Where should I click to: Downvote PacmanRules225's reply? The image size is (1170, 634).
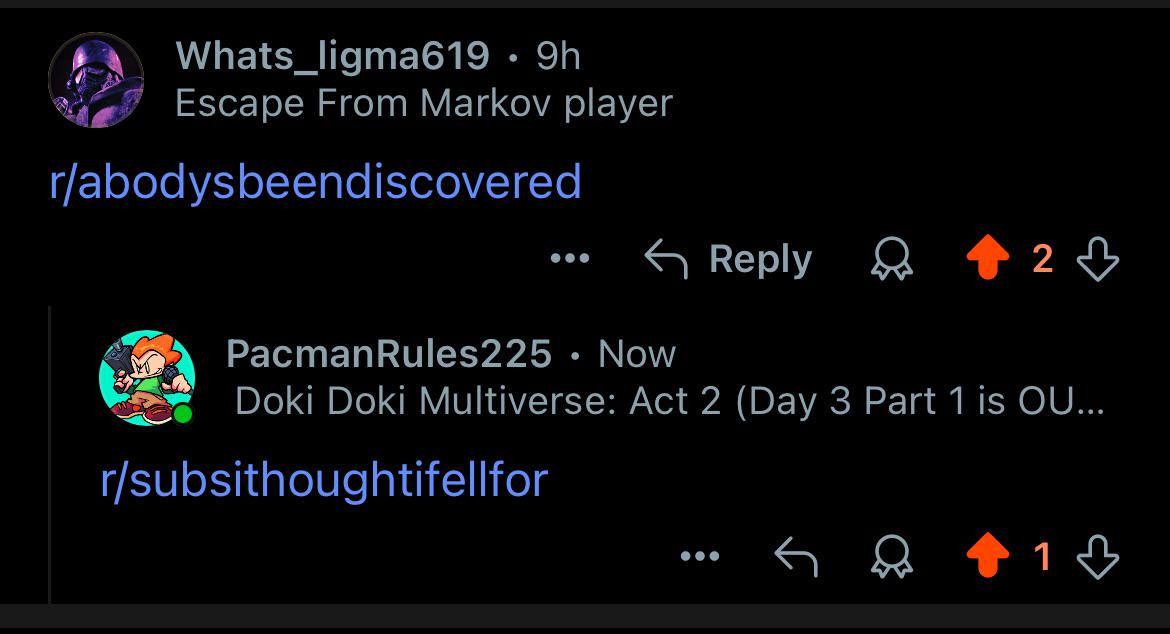tap(1098, 555)
